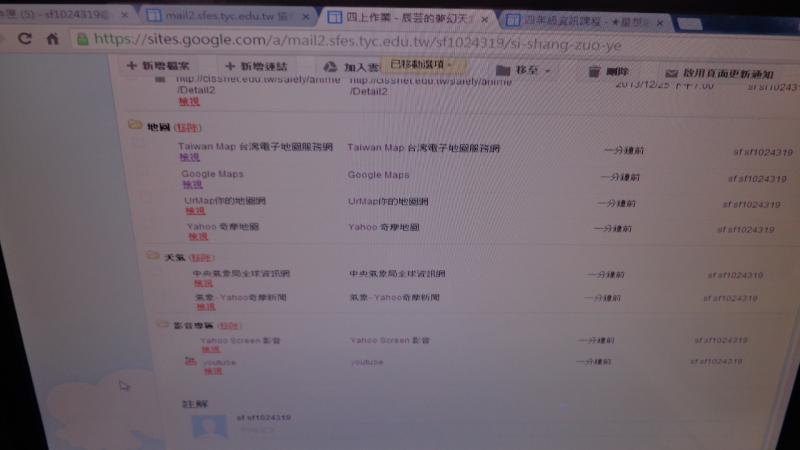
Task: Click 檢視 under 中央氣象局全球資訊網
Action: 203,283
